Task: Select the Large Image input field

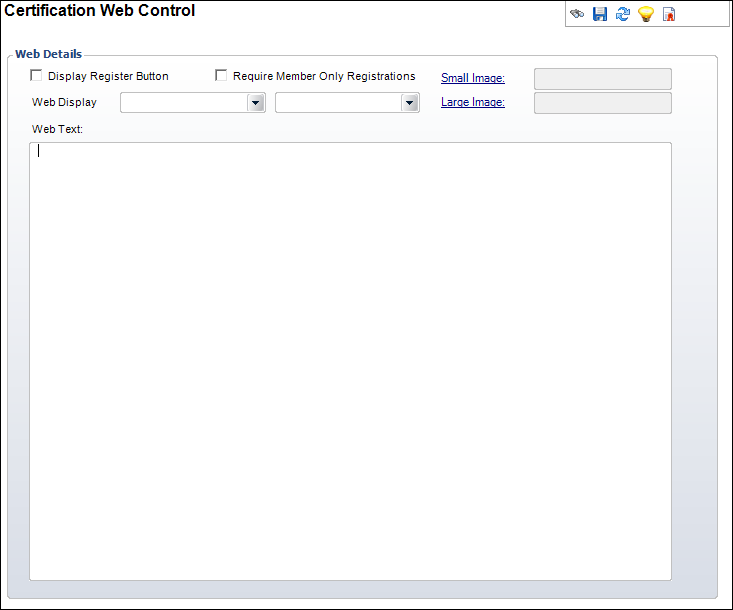Action: 603,103
